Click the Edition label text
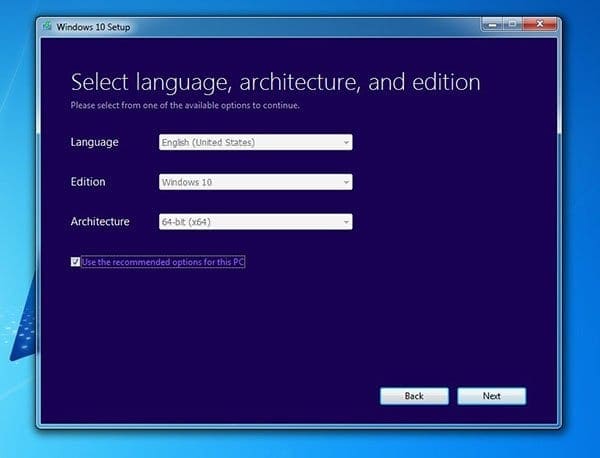This screenshot has height=458, width=600. 88,182
